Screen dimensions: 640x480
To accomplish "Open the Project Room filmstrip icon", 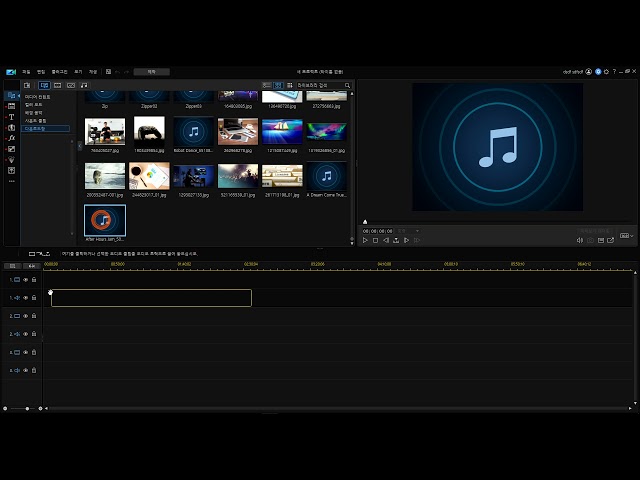I will (x=11, y=106).
